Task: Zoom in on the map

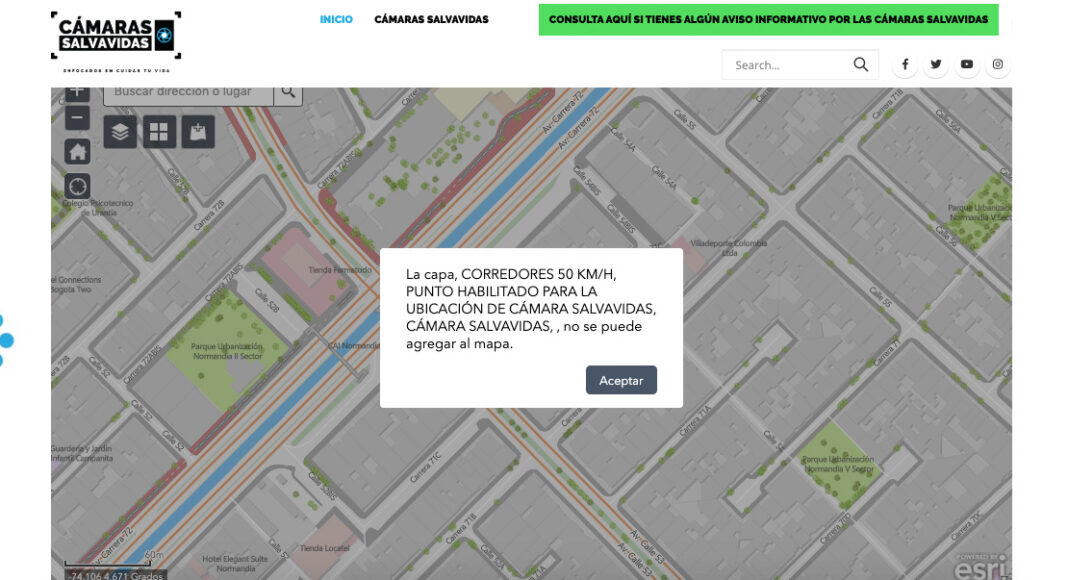Action: click(x=78, y=93)
